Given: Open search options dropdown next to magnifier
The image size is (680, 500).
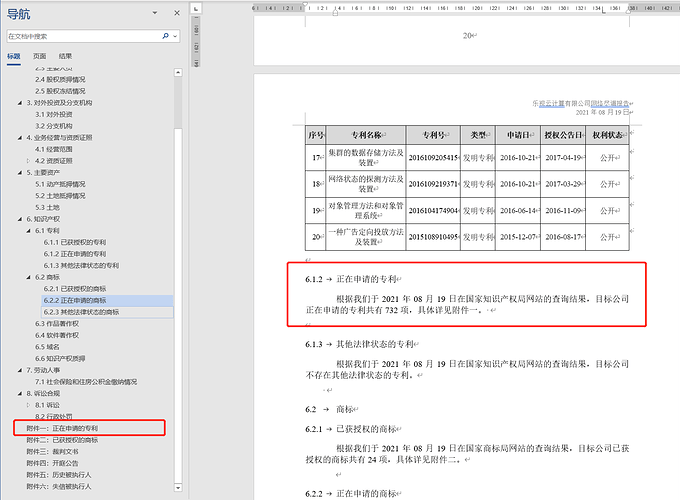Looking at the screenshot, I should pos(175,36).
